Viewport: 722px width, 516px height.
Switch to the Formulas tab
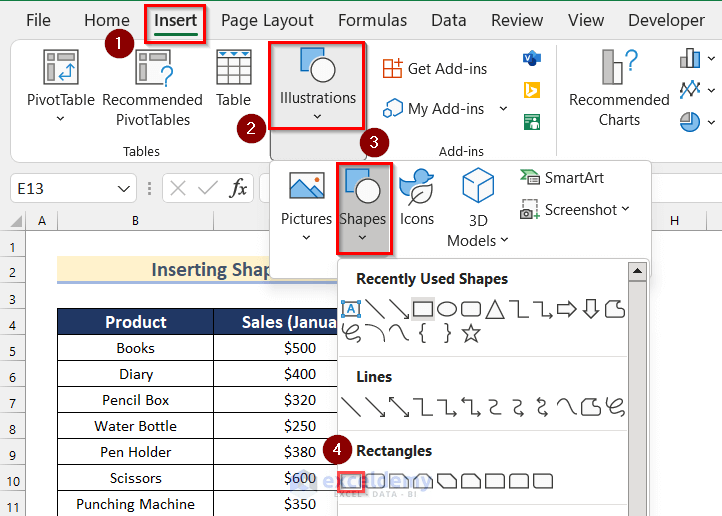click(373, 20)
